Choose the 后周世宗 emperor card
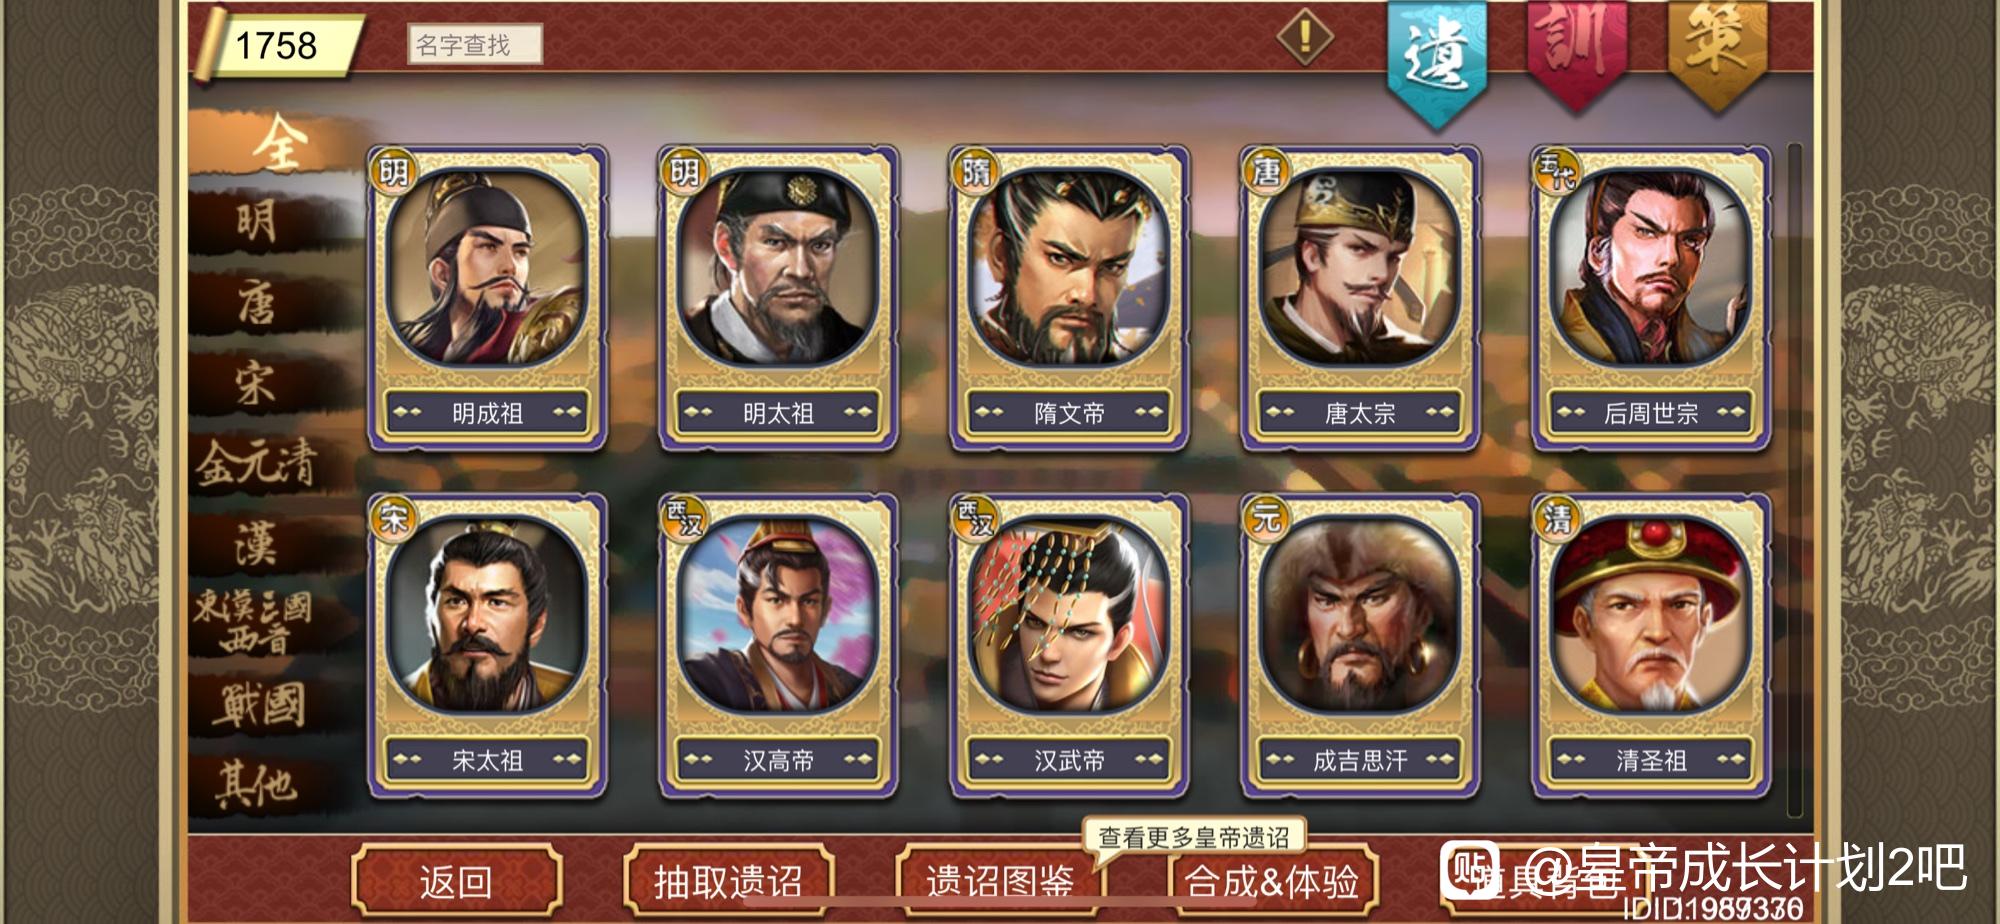This screenshot has height=924, width=2000. pyautogui.click(x=1651, y=298)
